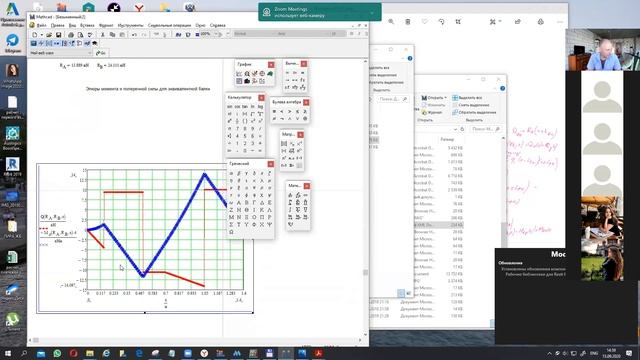Viewport: 640px width, 360px height.
Task: Dismiss the Zoom Meetings webcam notification
Action: [372, 13]
